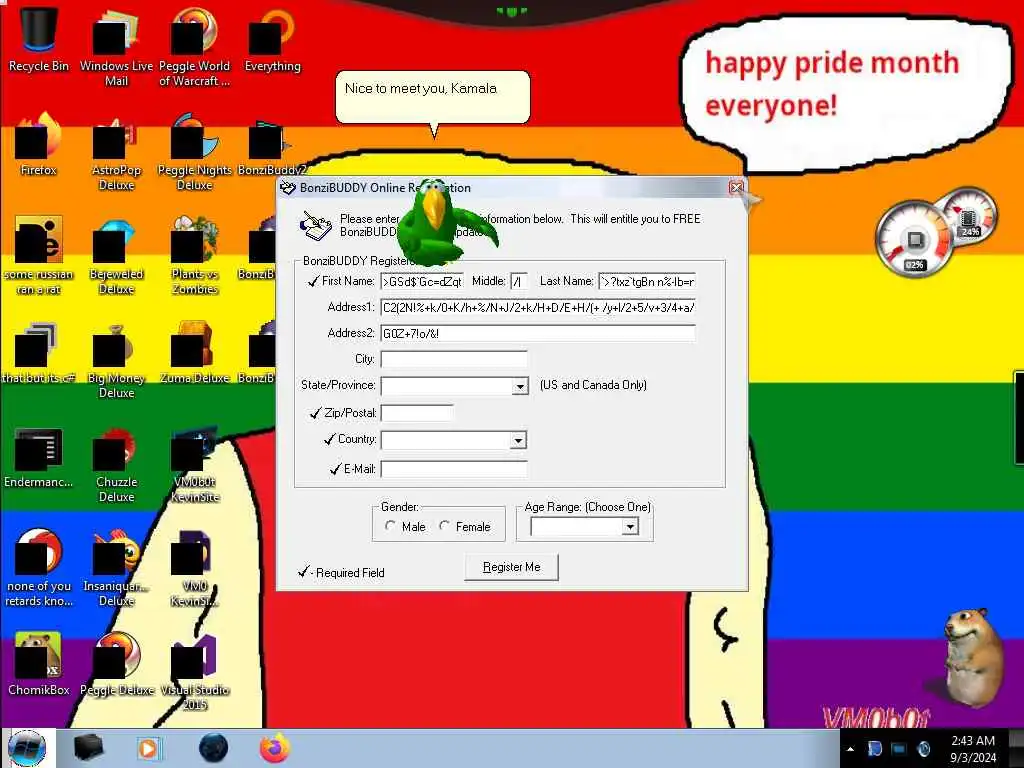1024x768 pixels.
Task: Click the City field
Action: pos(454,359)
